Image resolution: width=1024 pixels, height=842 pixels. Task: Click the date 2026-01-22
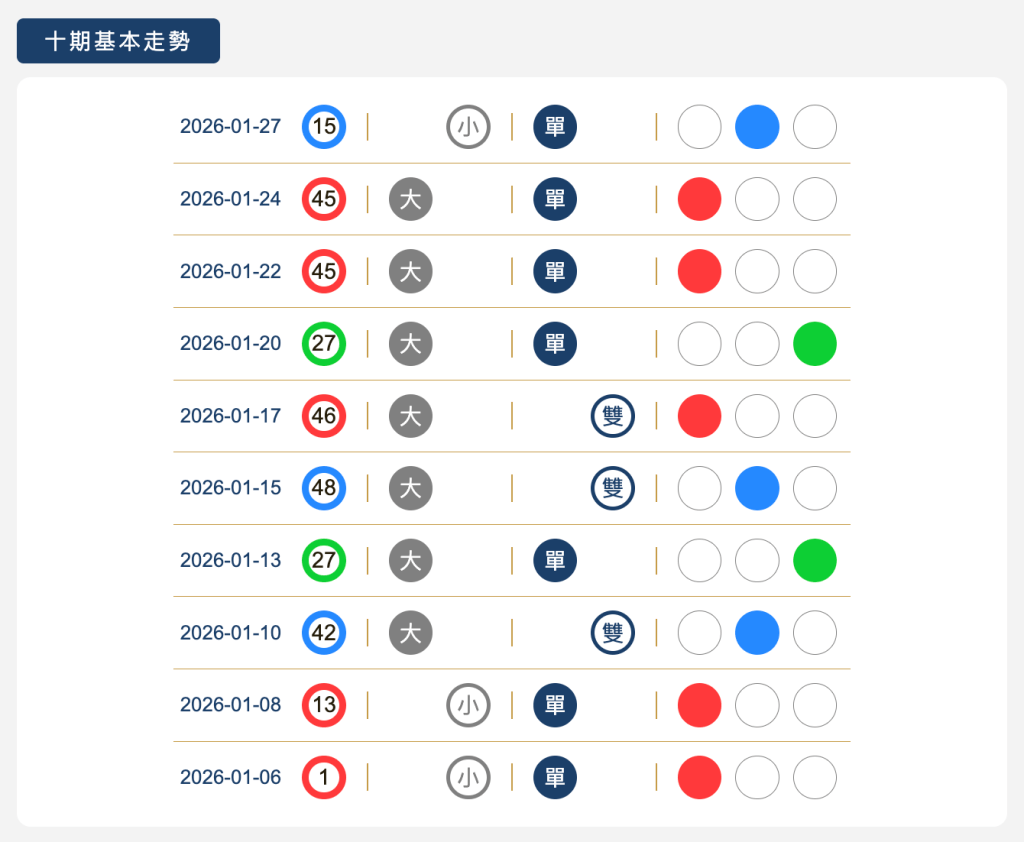[x=230, y=271]
